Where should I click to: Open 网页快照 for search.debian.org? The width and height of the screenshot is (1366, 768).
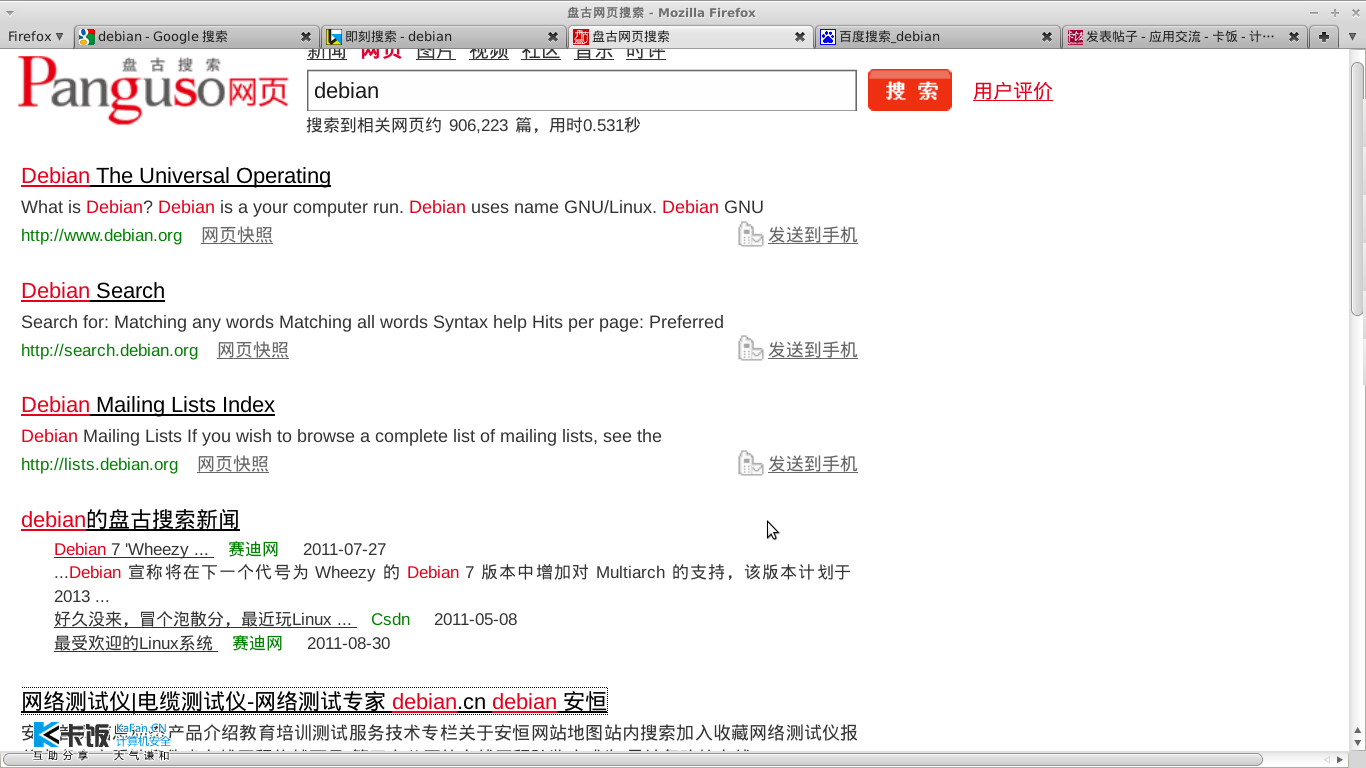tap(253, 350)
